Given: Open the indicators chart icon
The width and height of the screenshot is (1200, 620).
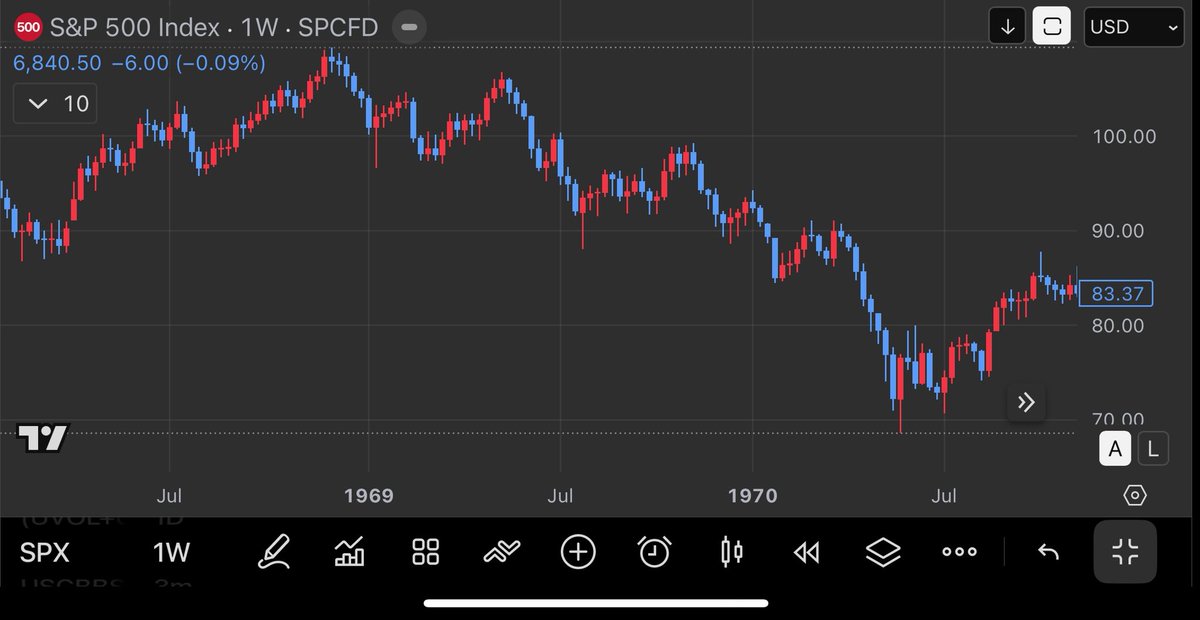Looking at the screenshot, I should (x=349, y=551).
